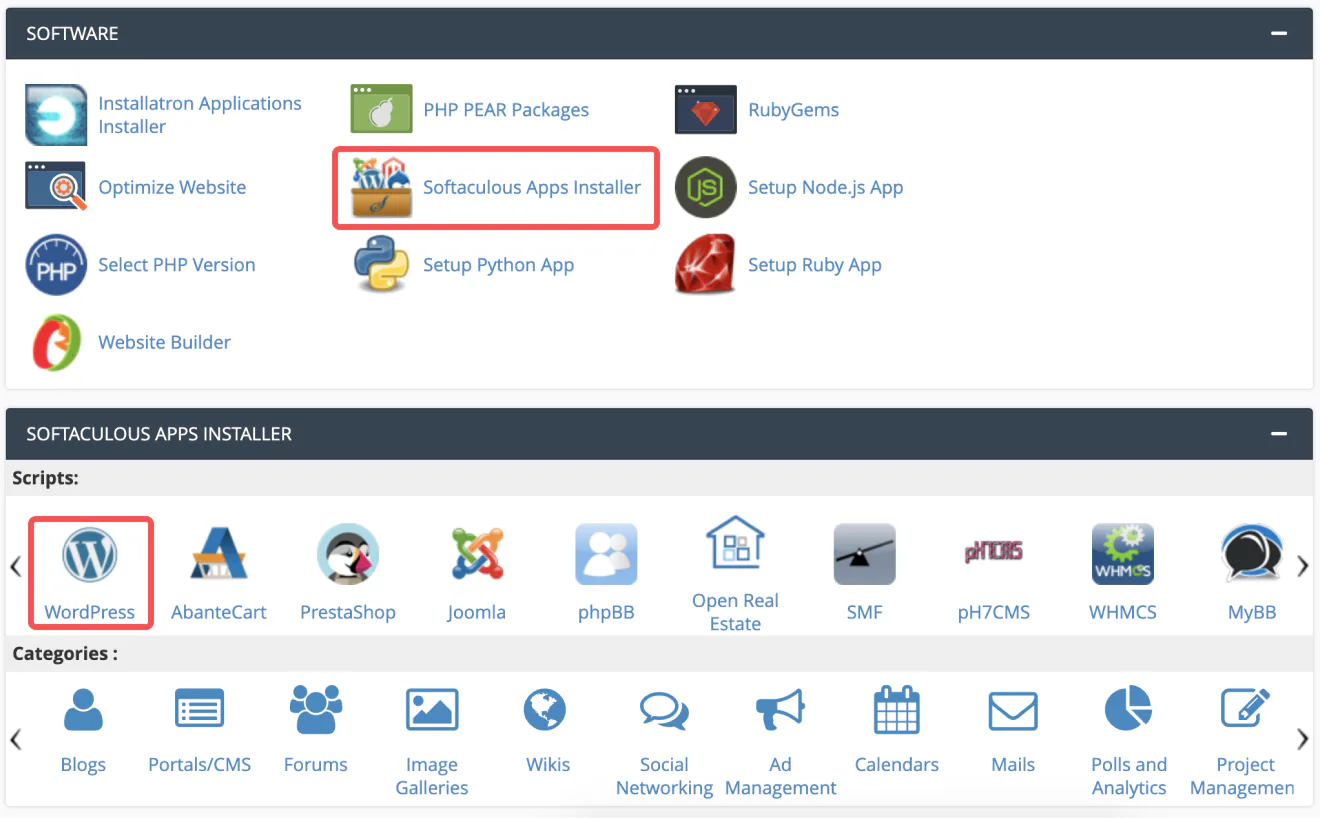Show previous categories with left arrow

click(x=16, y=740)
